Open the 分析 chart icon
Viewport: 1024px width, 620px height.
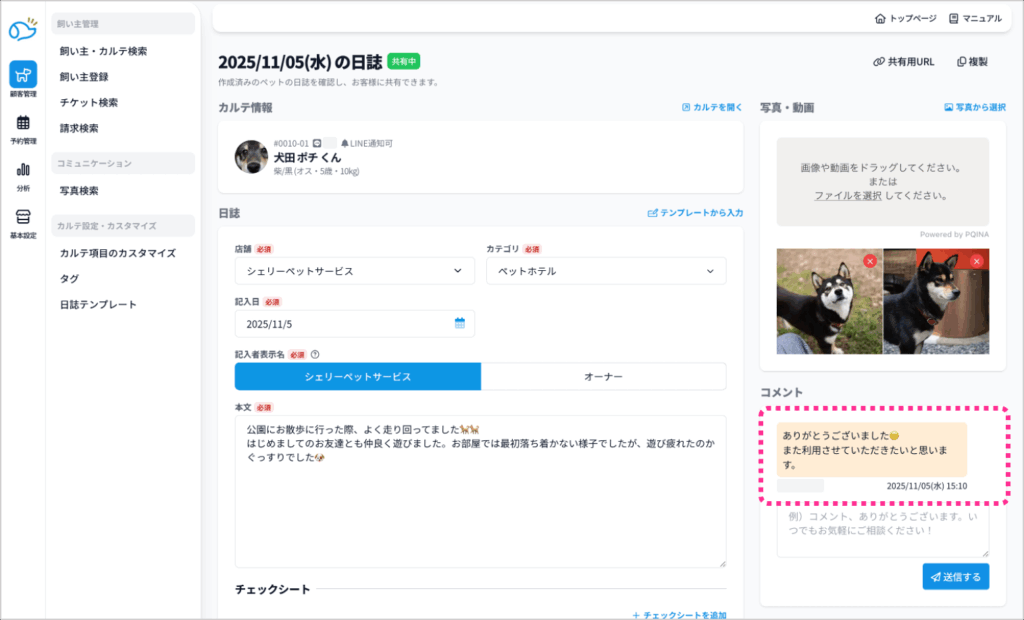[x=22, y=170]
